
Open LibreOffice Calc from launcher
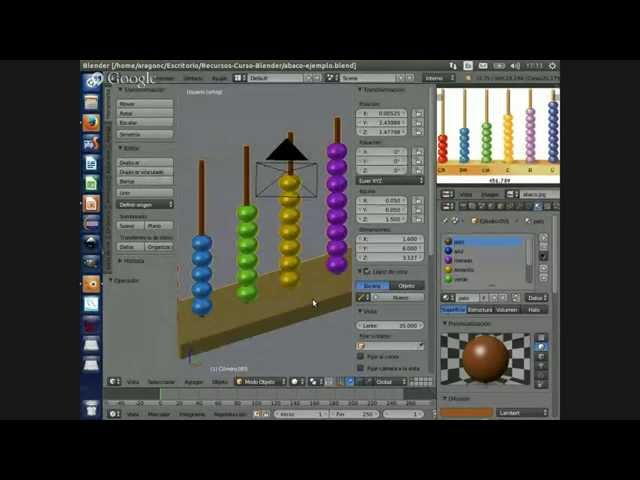point(91,183)
